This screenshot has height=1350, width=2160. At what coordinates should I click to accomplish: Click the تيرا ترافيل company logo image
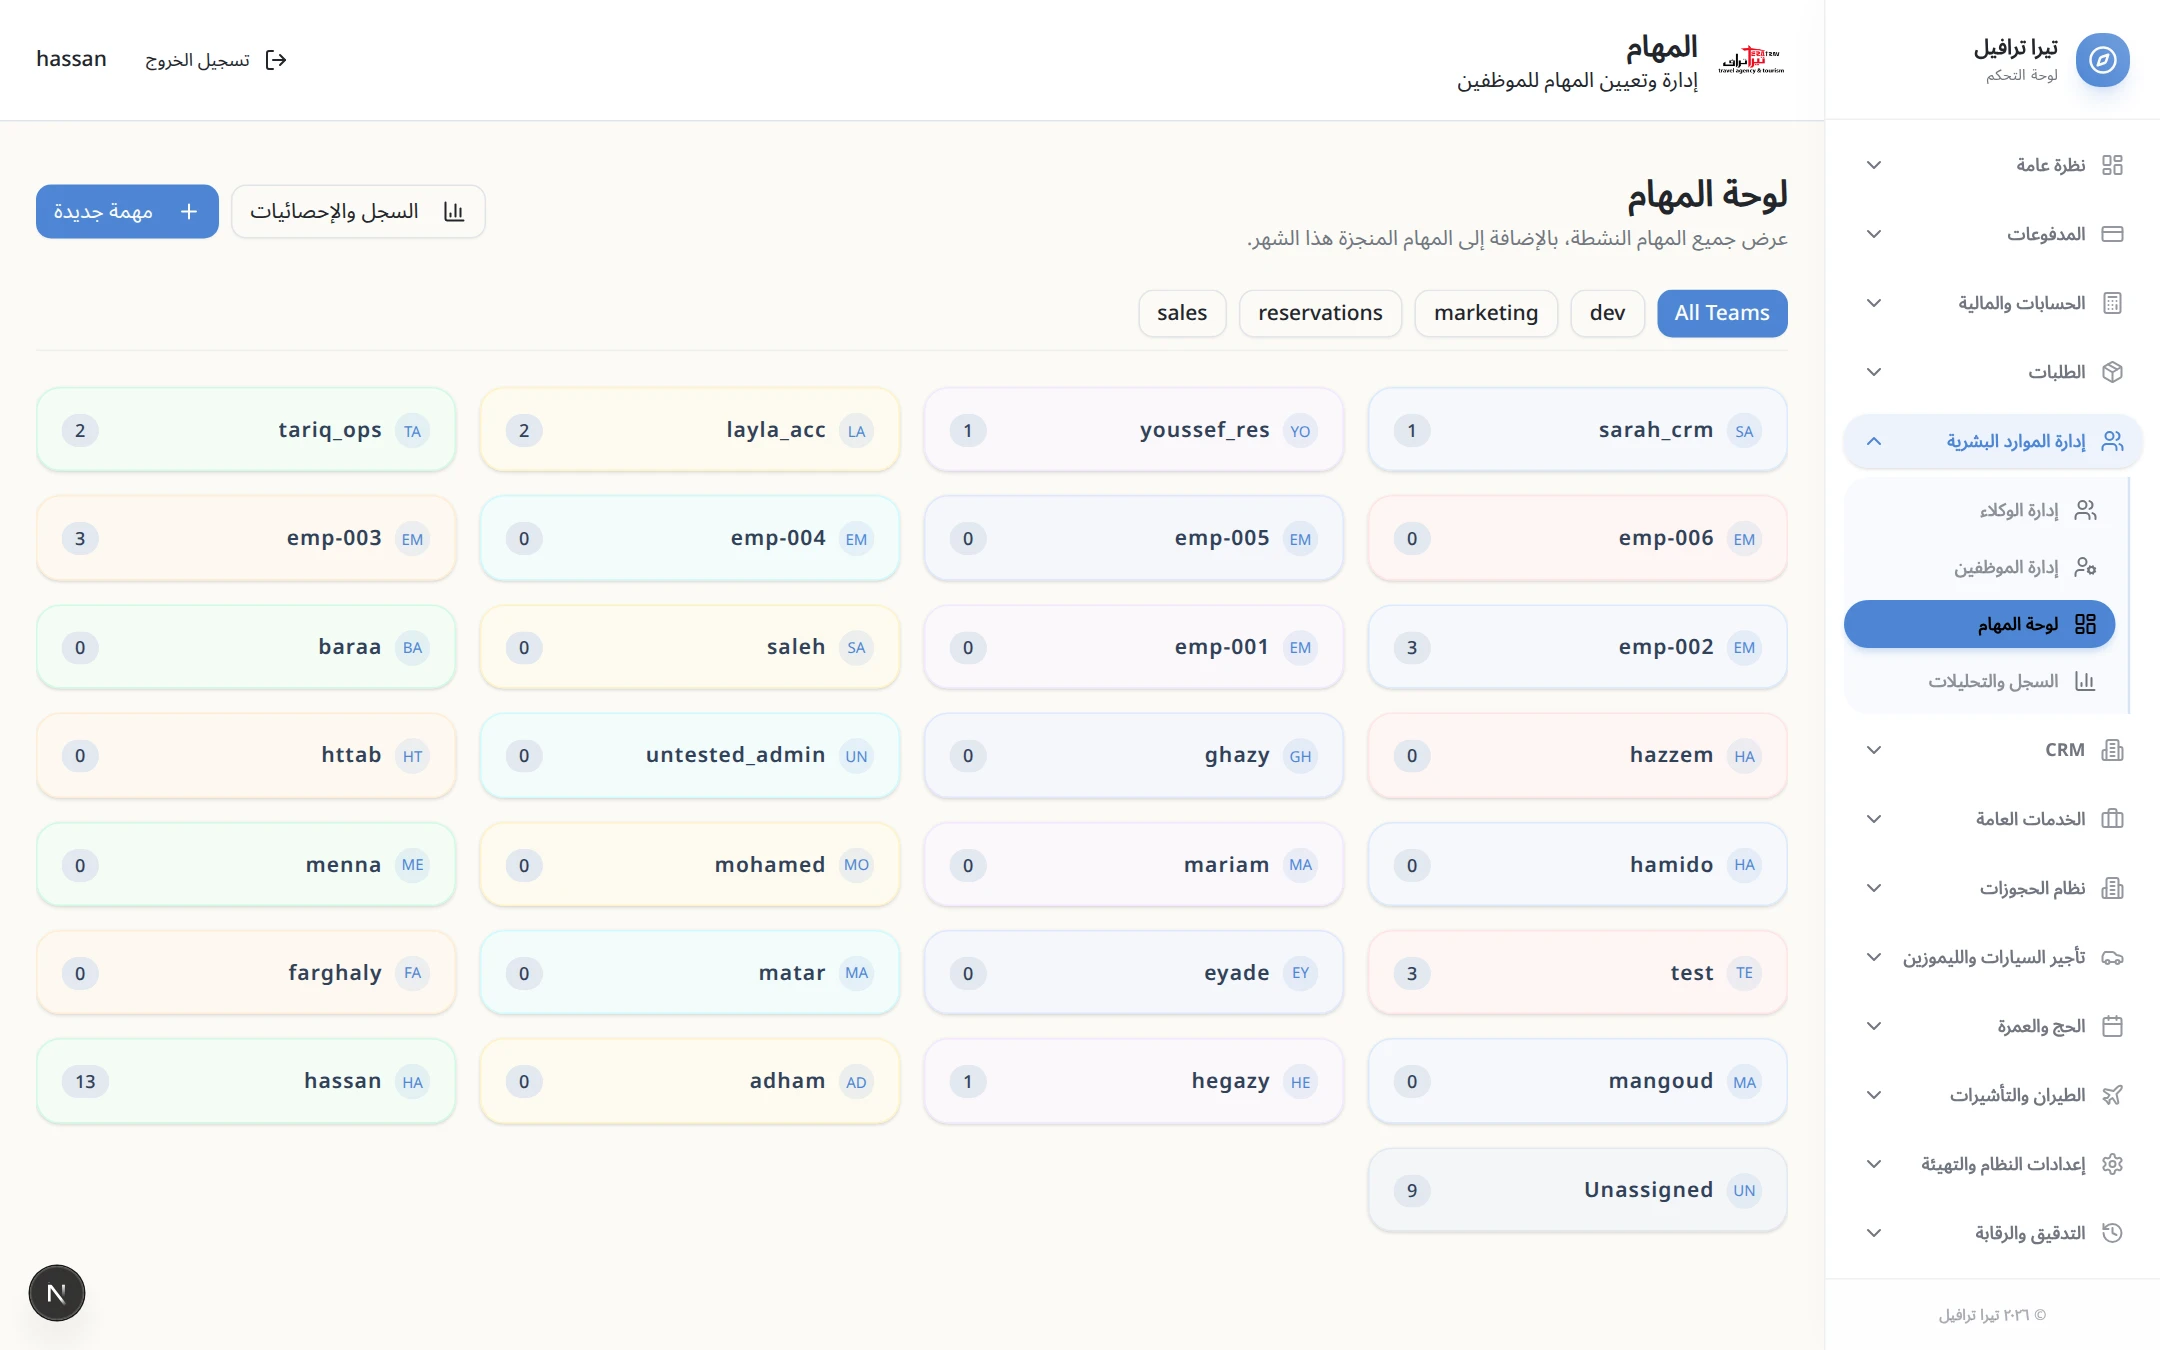tap(1751, 60)
